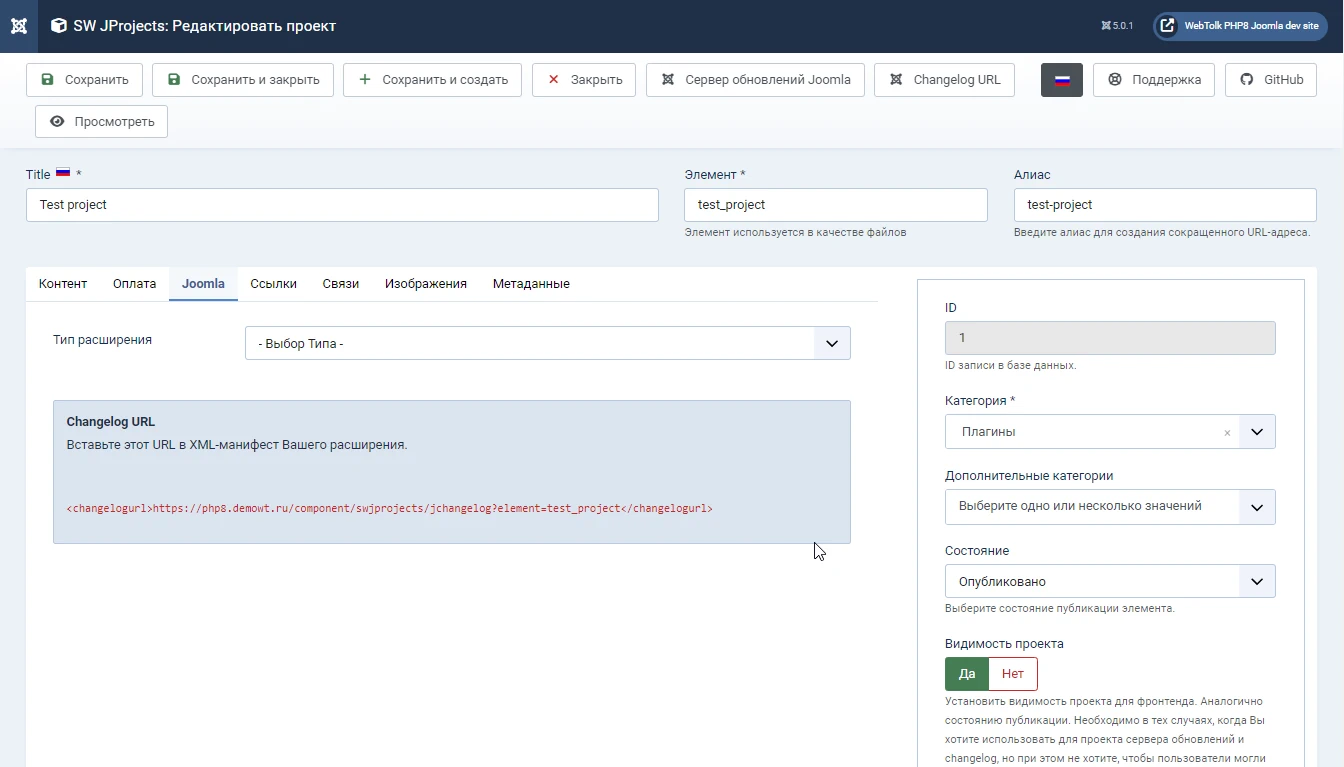Click Сохранить и закрыть button
The image size is (1344, 767).
click(x=243, y=80)
